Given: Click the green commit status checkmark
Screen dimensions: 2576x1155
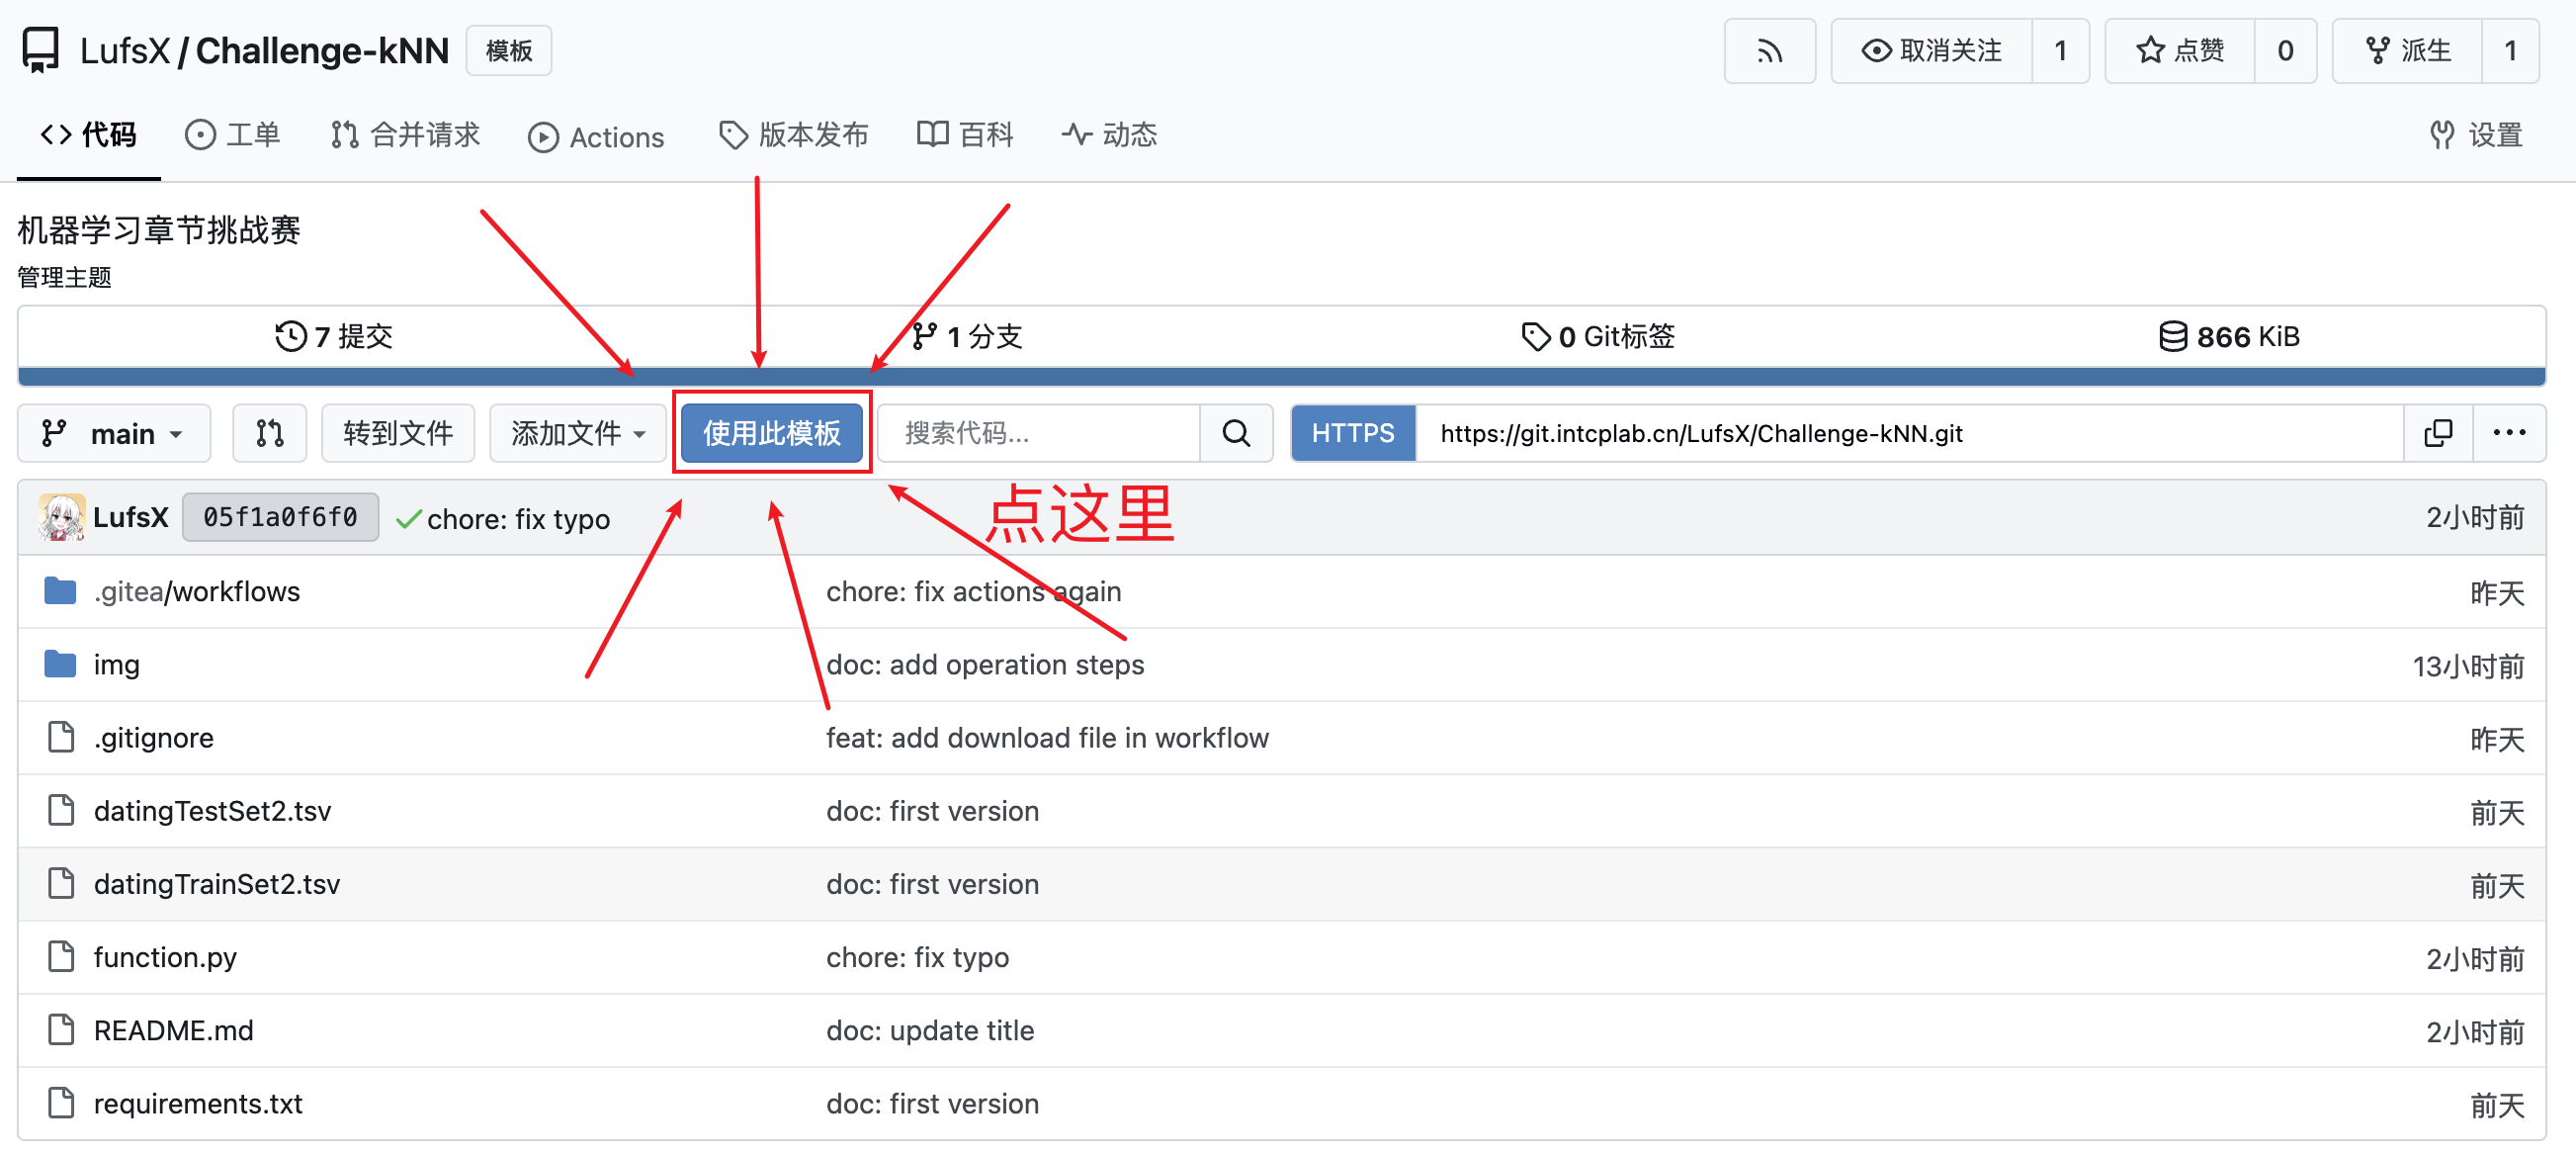Looking at the screenshot, I should coord(408,519).
